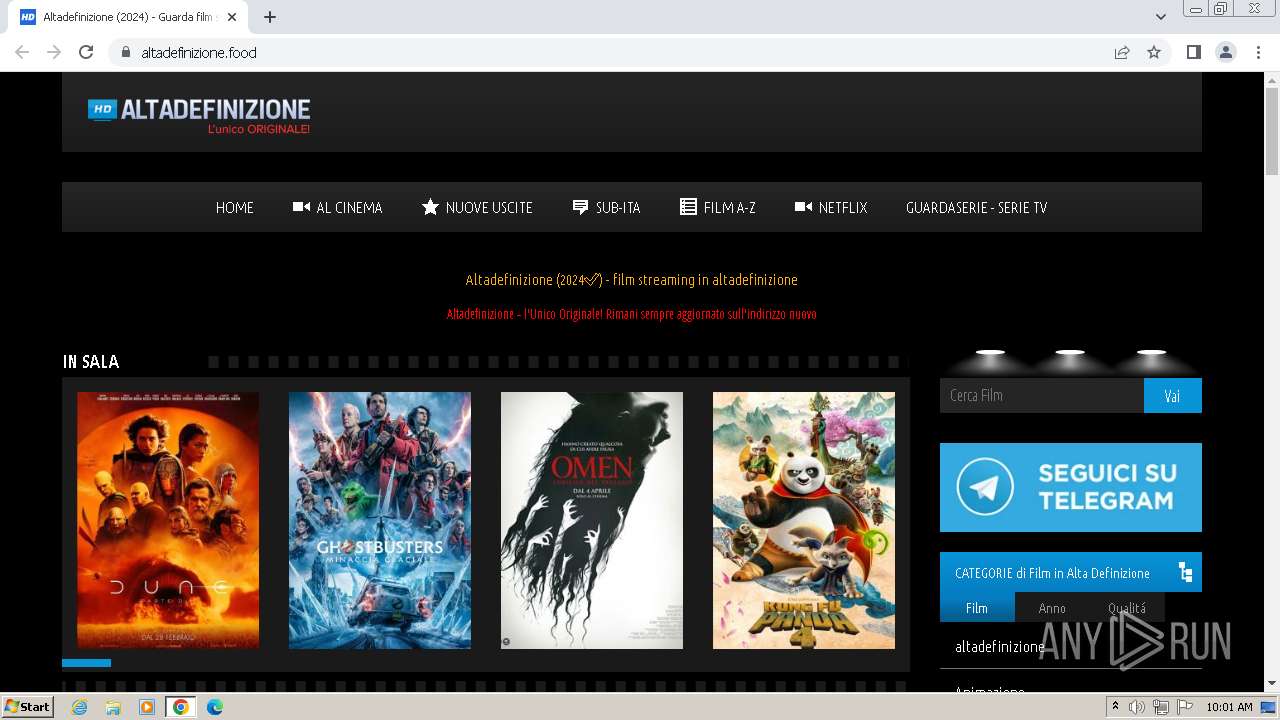Click the category tree icon in CATEGORIE header
The width and height of the screenshot is (1280, 720).
point(1185,573)
